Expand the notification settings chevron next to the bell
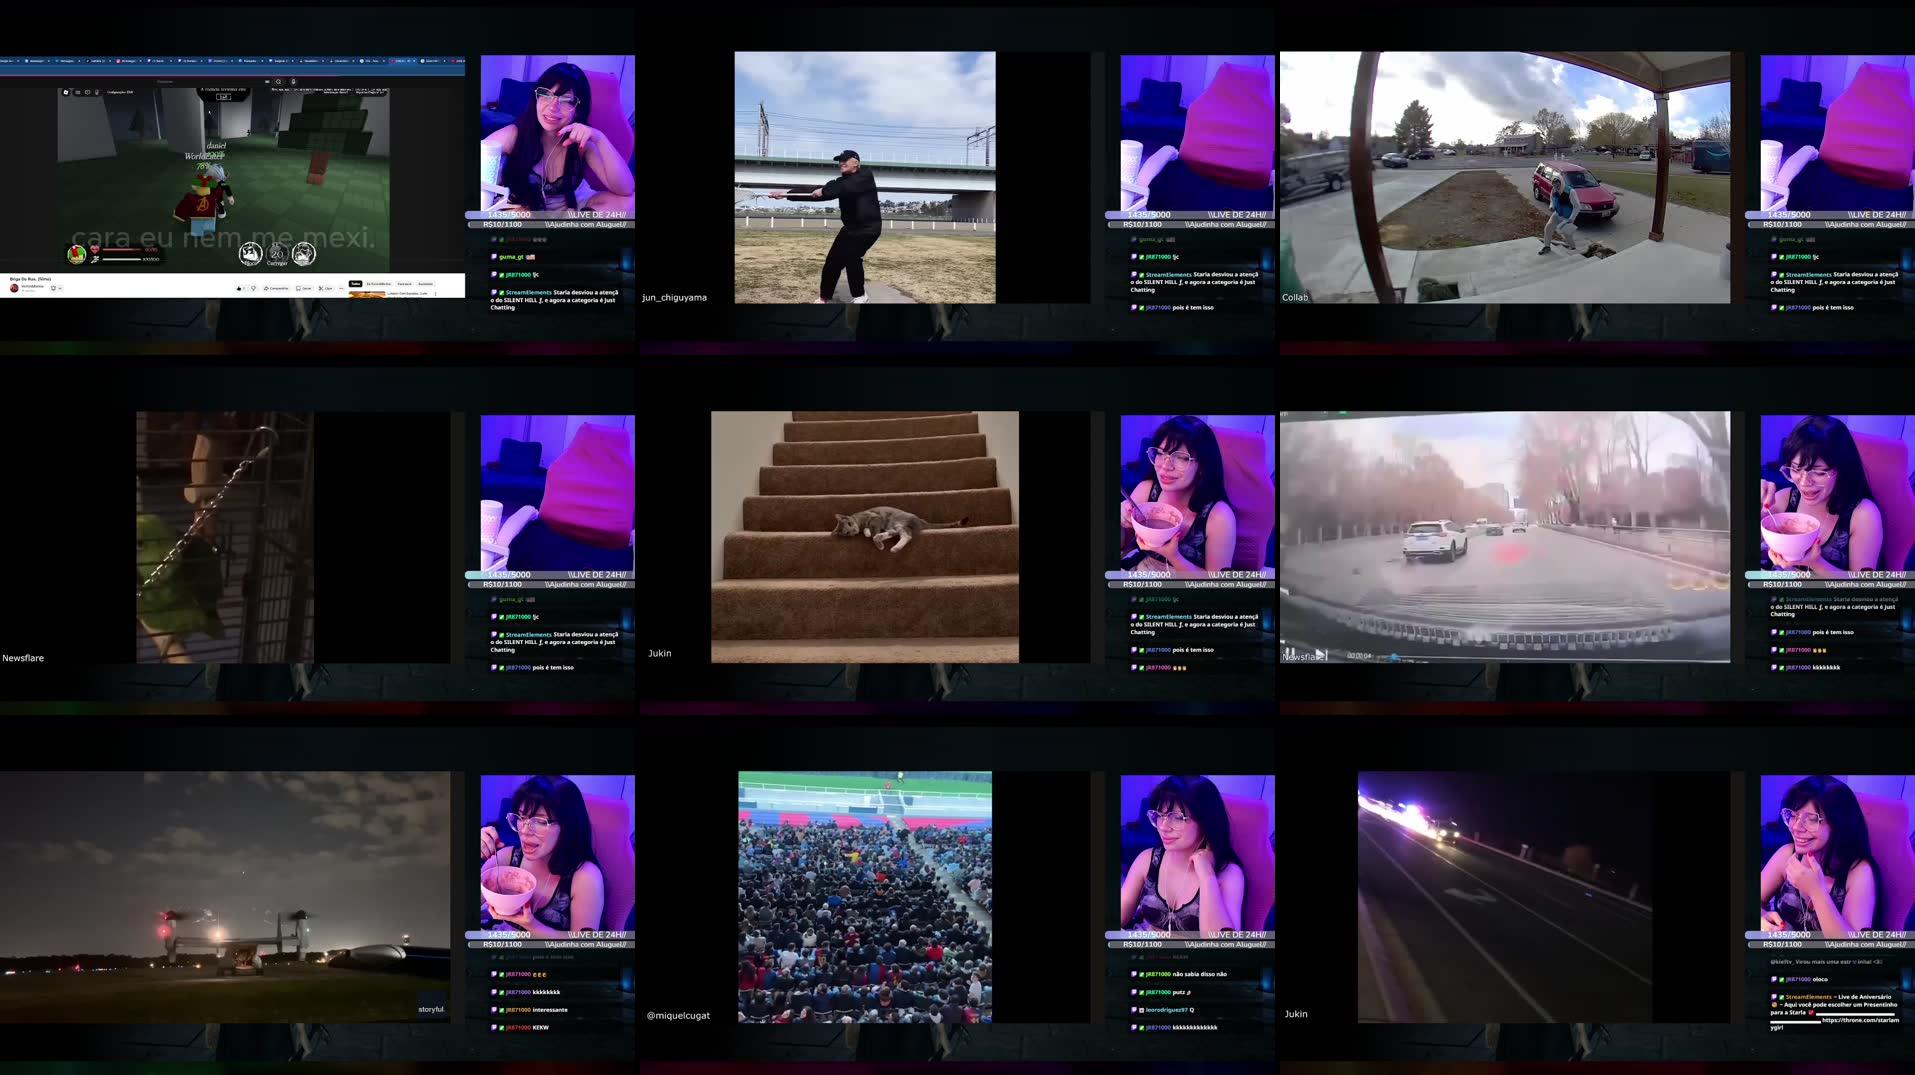Image resolution: width=1915 pixels, height=1075 pixels. [x=60, y=287]
